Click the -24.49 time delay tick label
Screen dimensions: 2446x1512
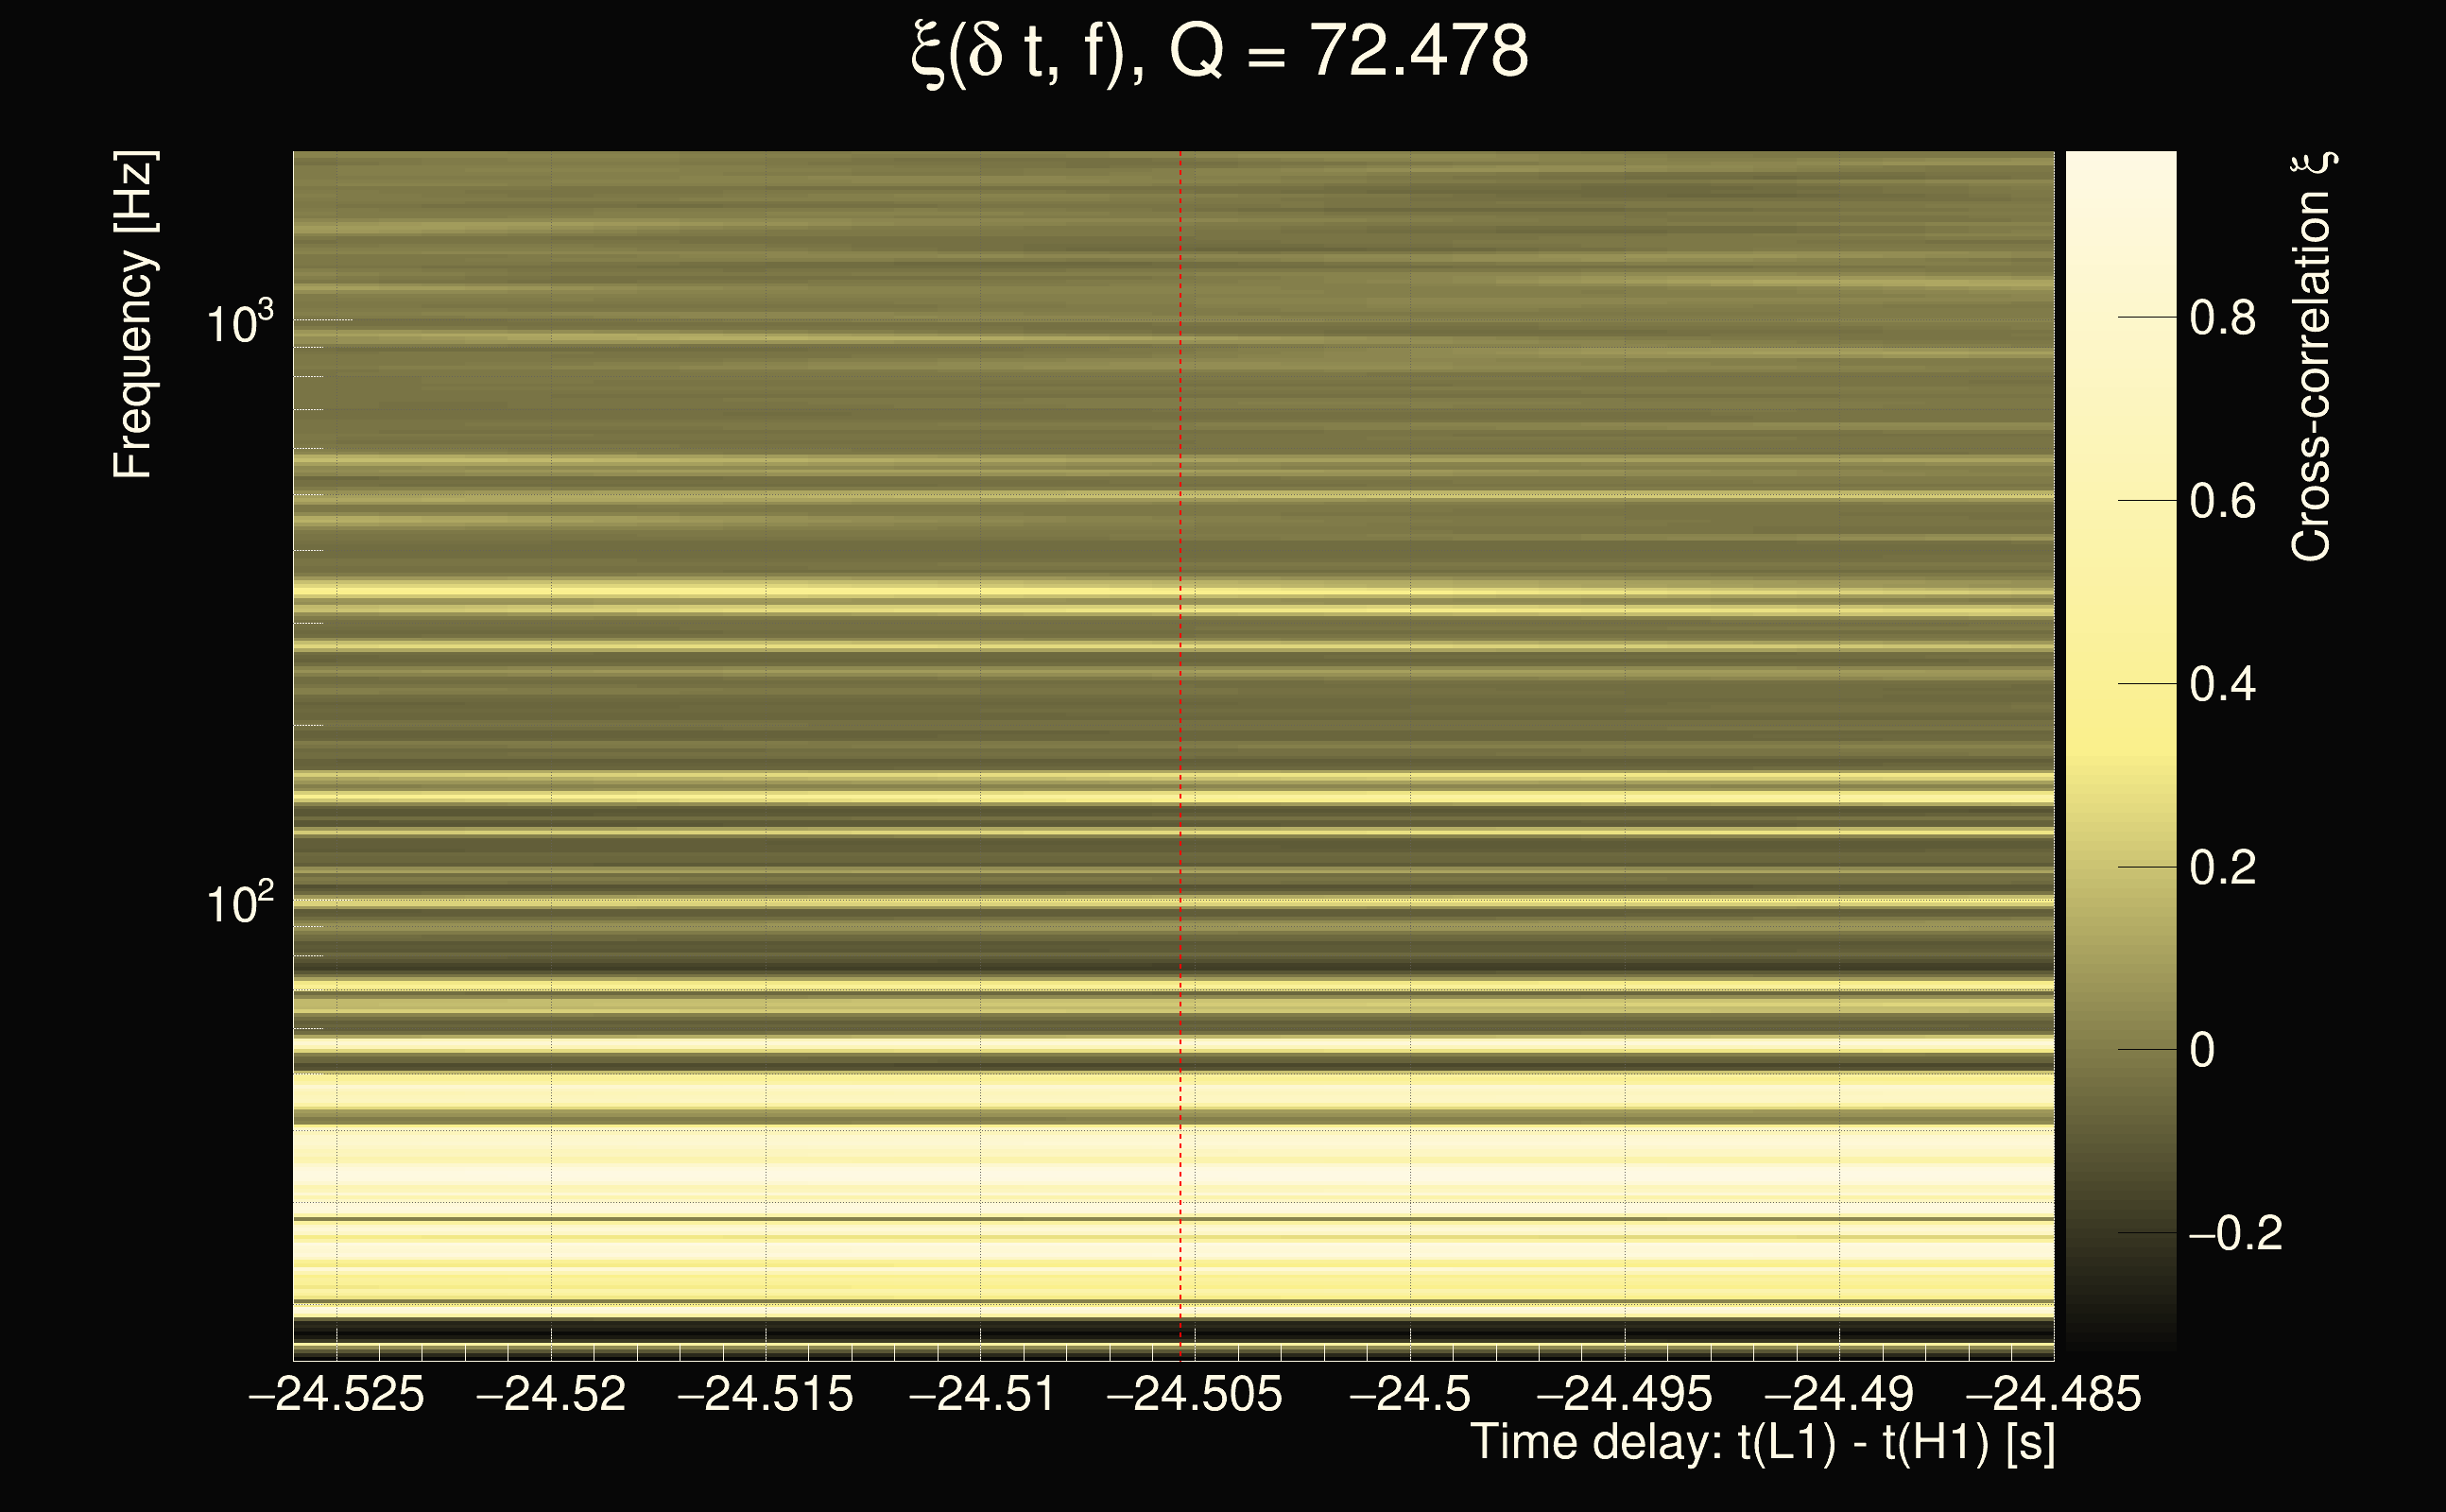click(1839, 1394)
